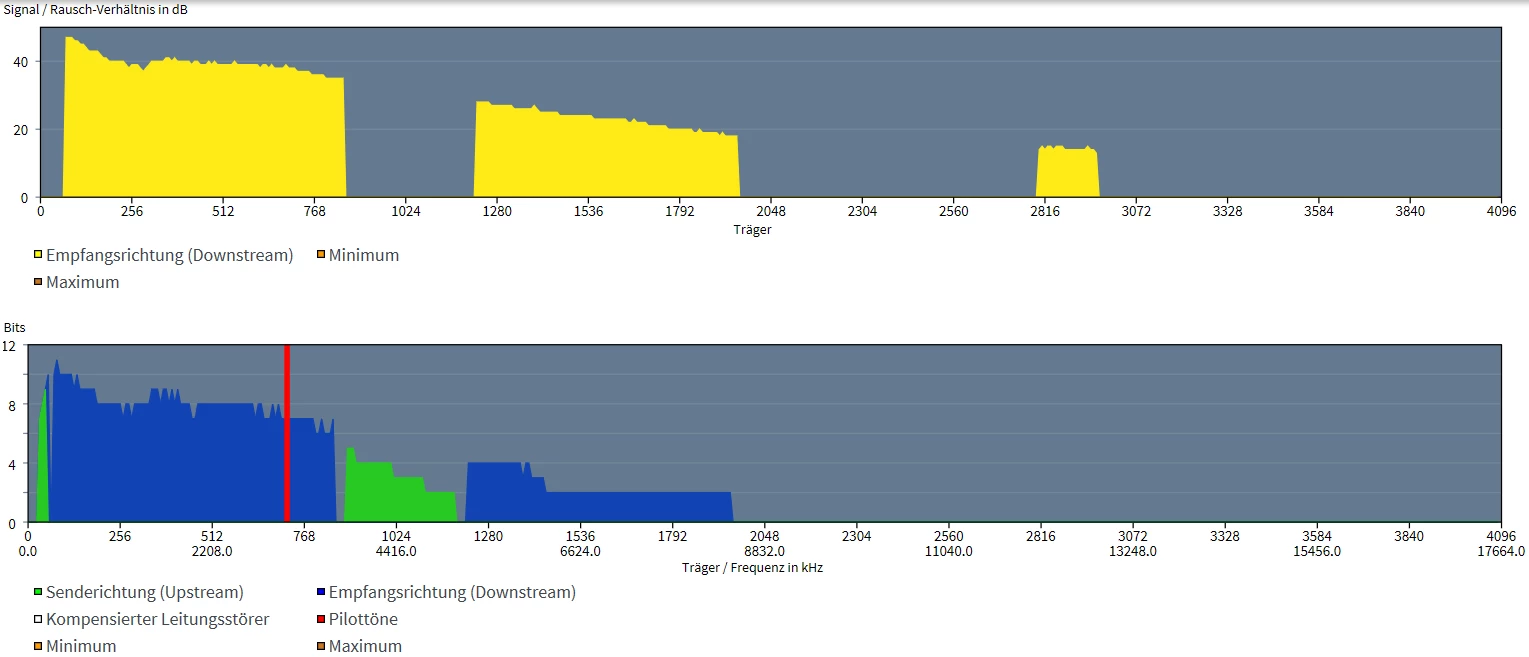Click the '8832.0' frequency tick label
The width and height of the screenshot is (1529, 657).
coord(764,551)
